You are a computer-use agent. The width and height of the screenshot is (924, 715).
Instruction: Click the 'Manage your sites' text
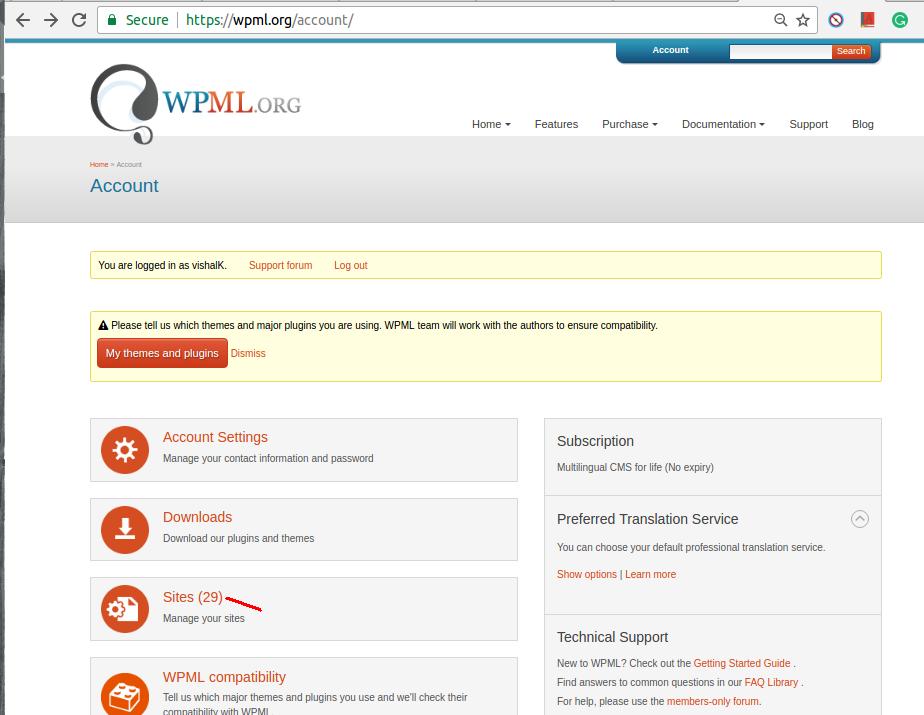204,618
